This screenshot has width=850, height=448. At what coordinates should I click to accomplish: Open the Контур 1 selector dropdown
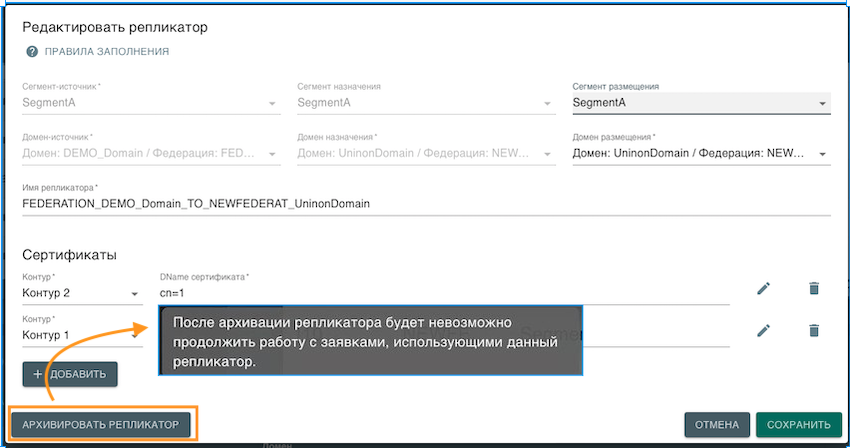pyautogui.click(x=82, y=335)
